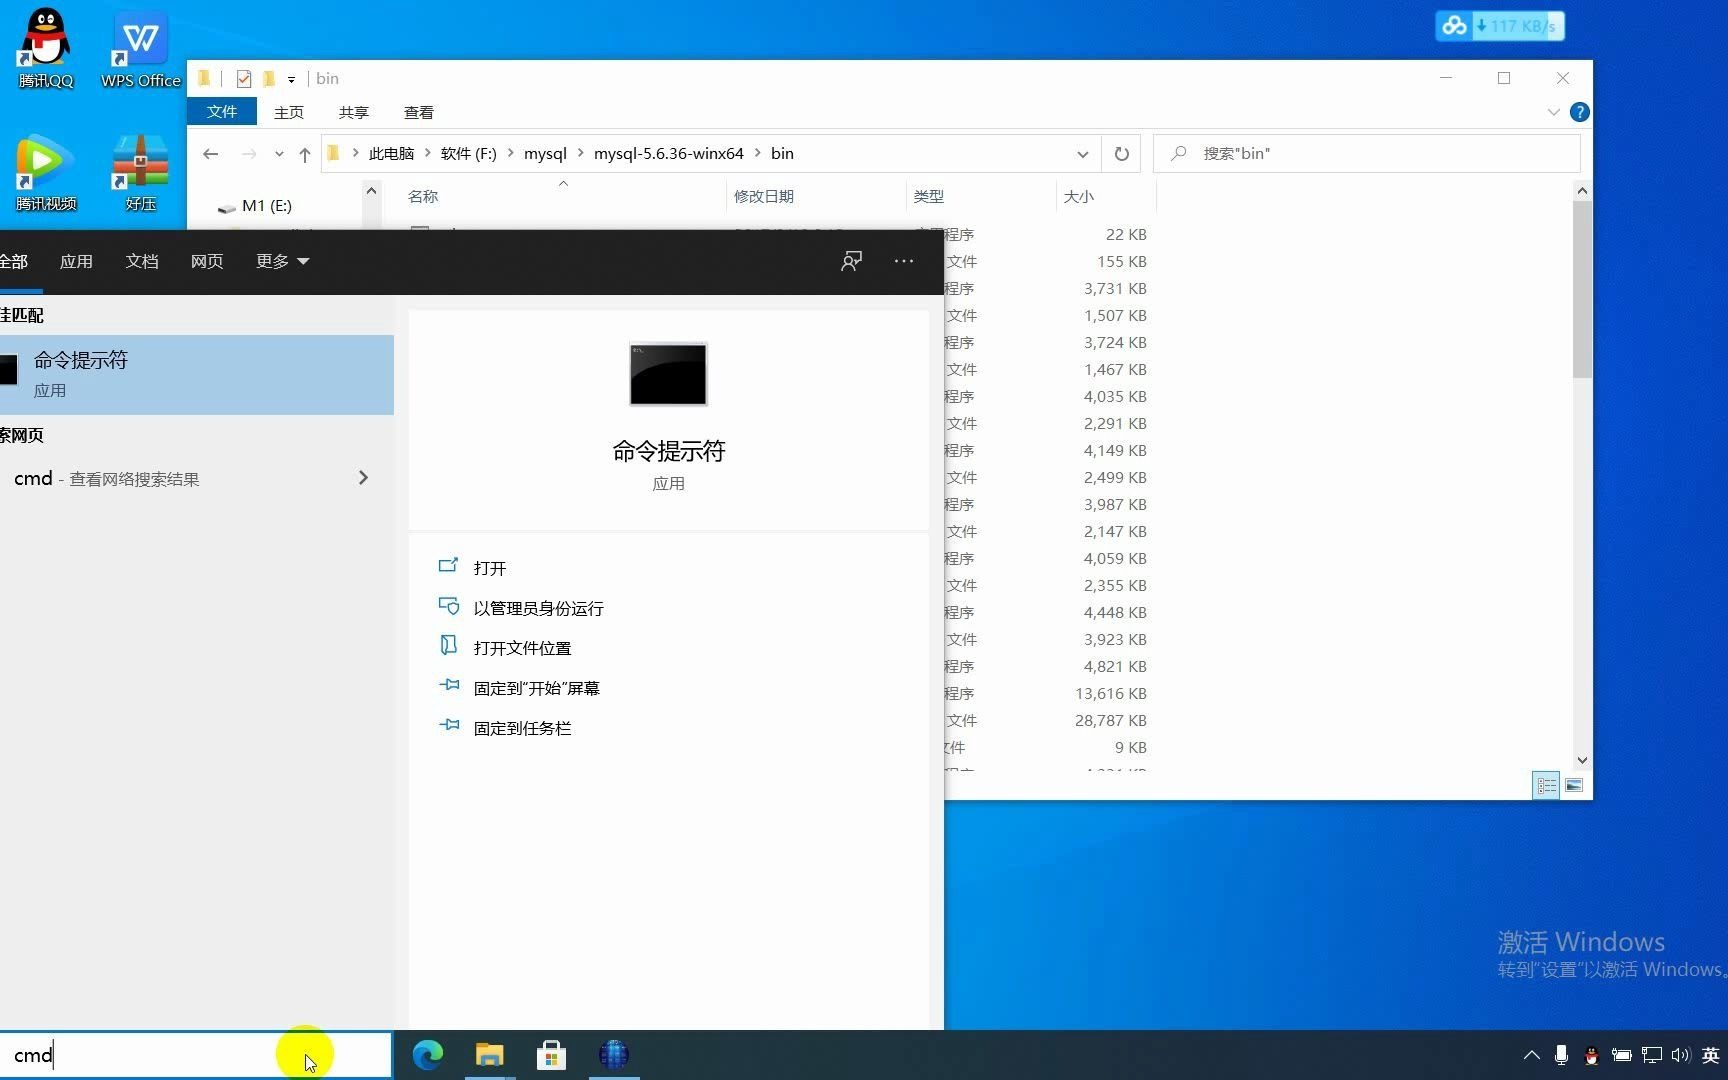Pin 命令提示符 to the taskbar
Viewport: 1728px width, 1080px height.
[x=521, y=727]
